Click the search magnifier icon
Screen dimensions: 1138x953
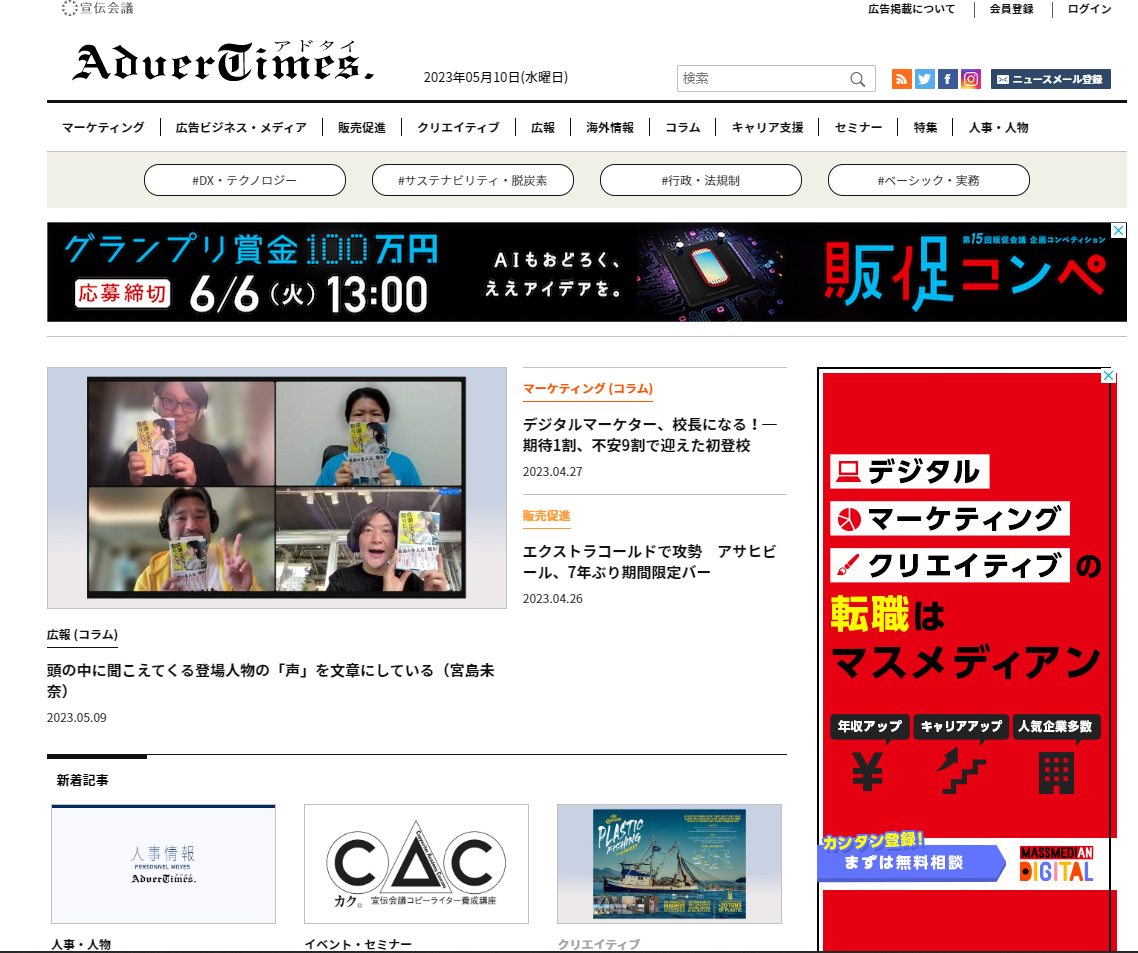pyautogui.click(x=857, y=78)
